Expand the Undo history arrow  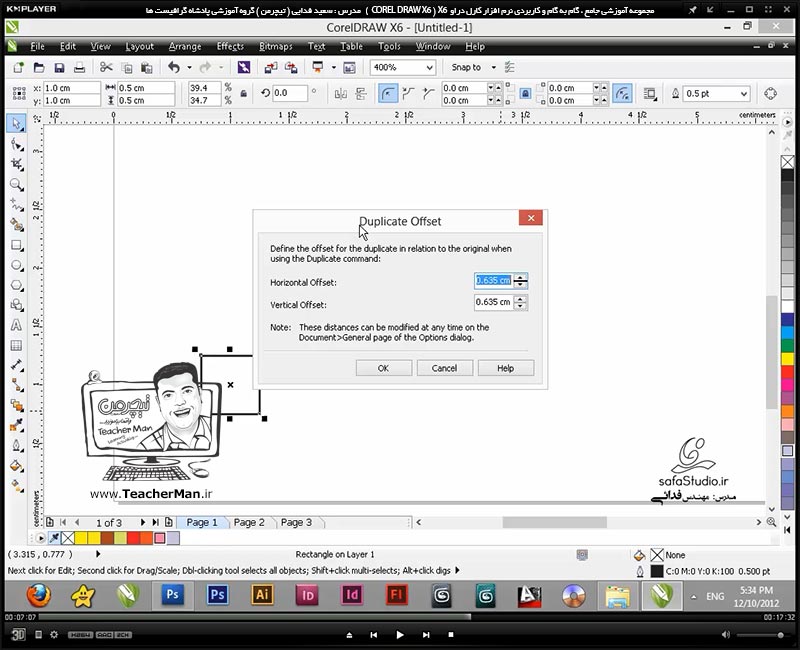point(189,67)
